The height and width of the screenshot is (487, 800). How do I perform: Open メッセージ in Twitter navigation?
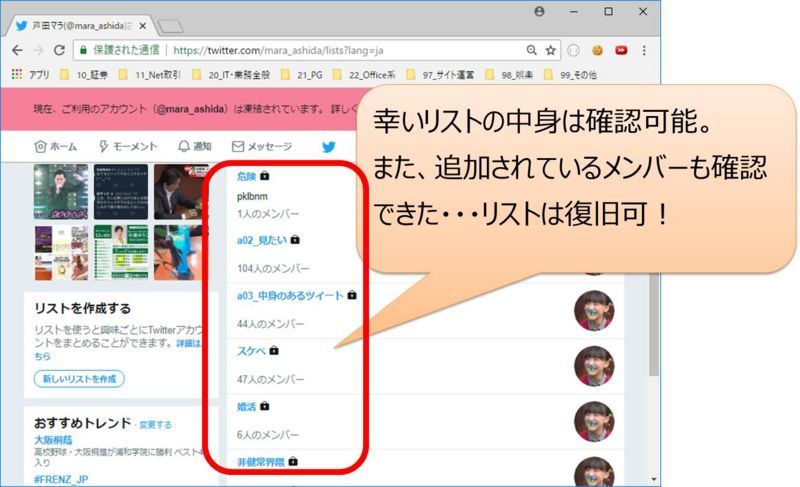pos(262,147)
